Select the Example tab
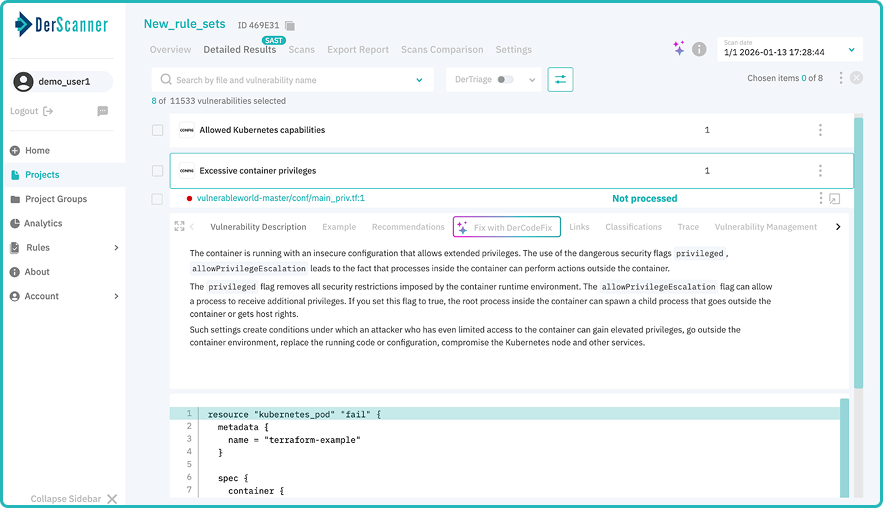 coord(339,226)
